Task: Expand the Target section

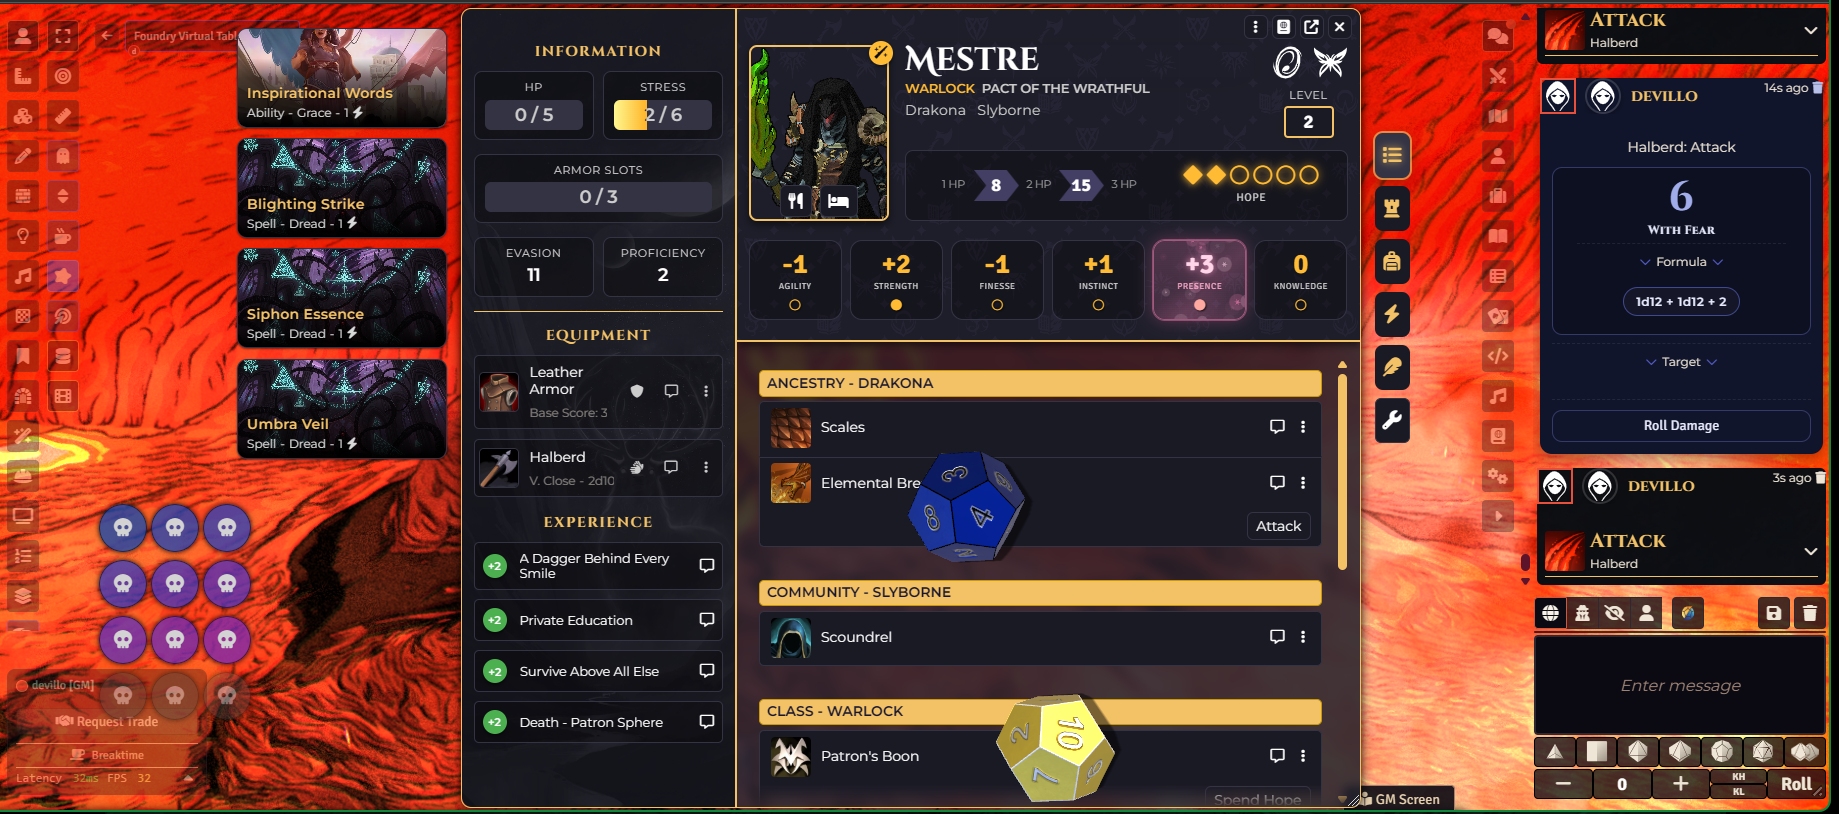Action: pyautogui.click(x=1681, y=362)
